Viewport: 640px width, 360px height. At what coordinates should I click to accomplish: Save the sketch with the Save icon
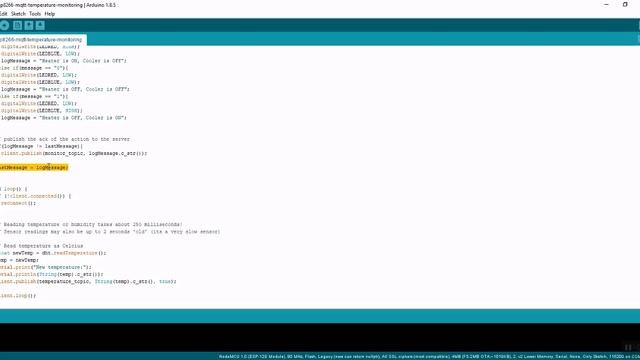(x=40, y=26)
